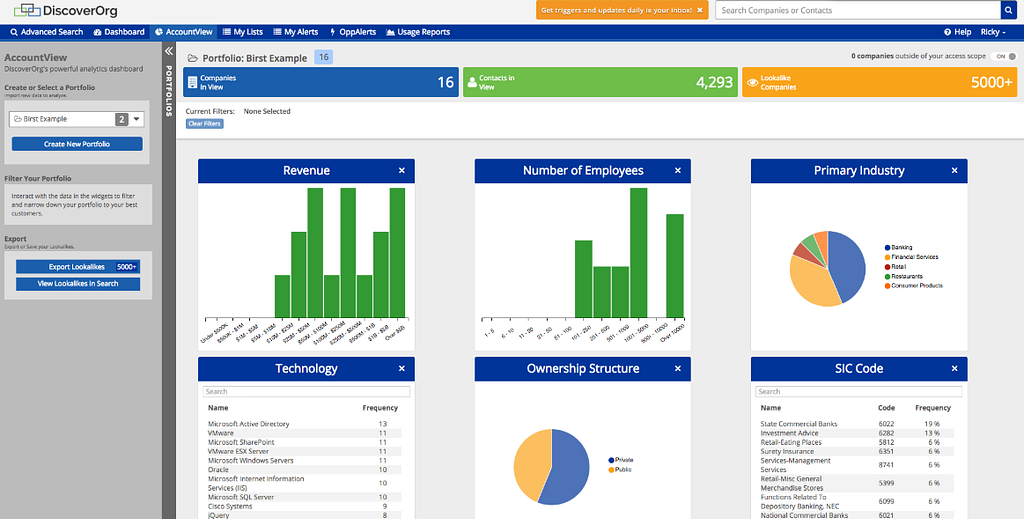Collapse the portfolios sidebar with double chevron
The image size is (1024, 519).
[x=168, y=51]
